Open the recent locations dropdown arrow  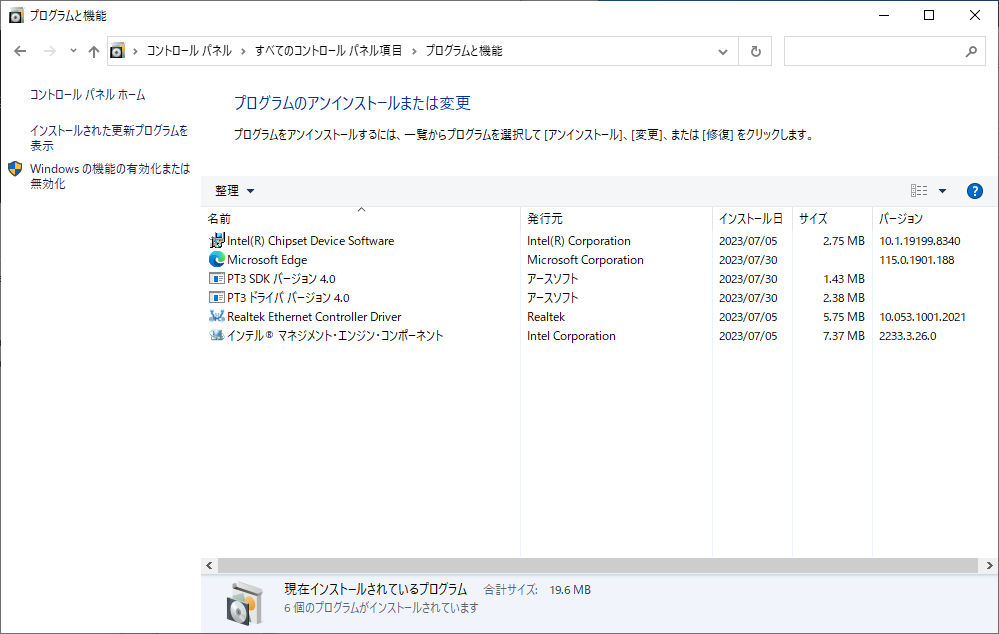pos(73,51)
